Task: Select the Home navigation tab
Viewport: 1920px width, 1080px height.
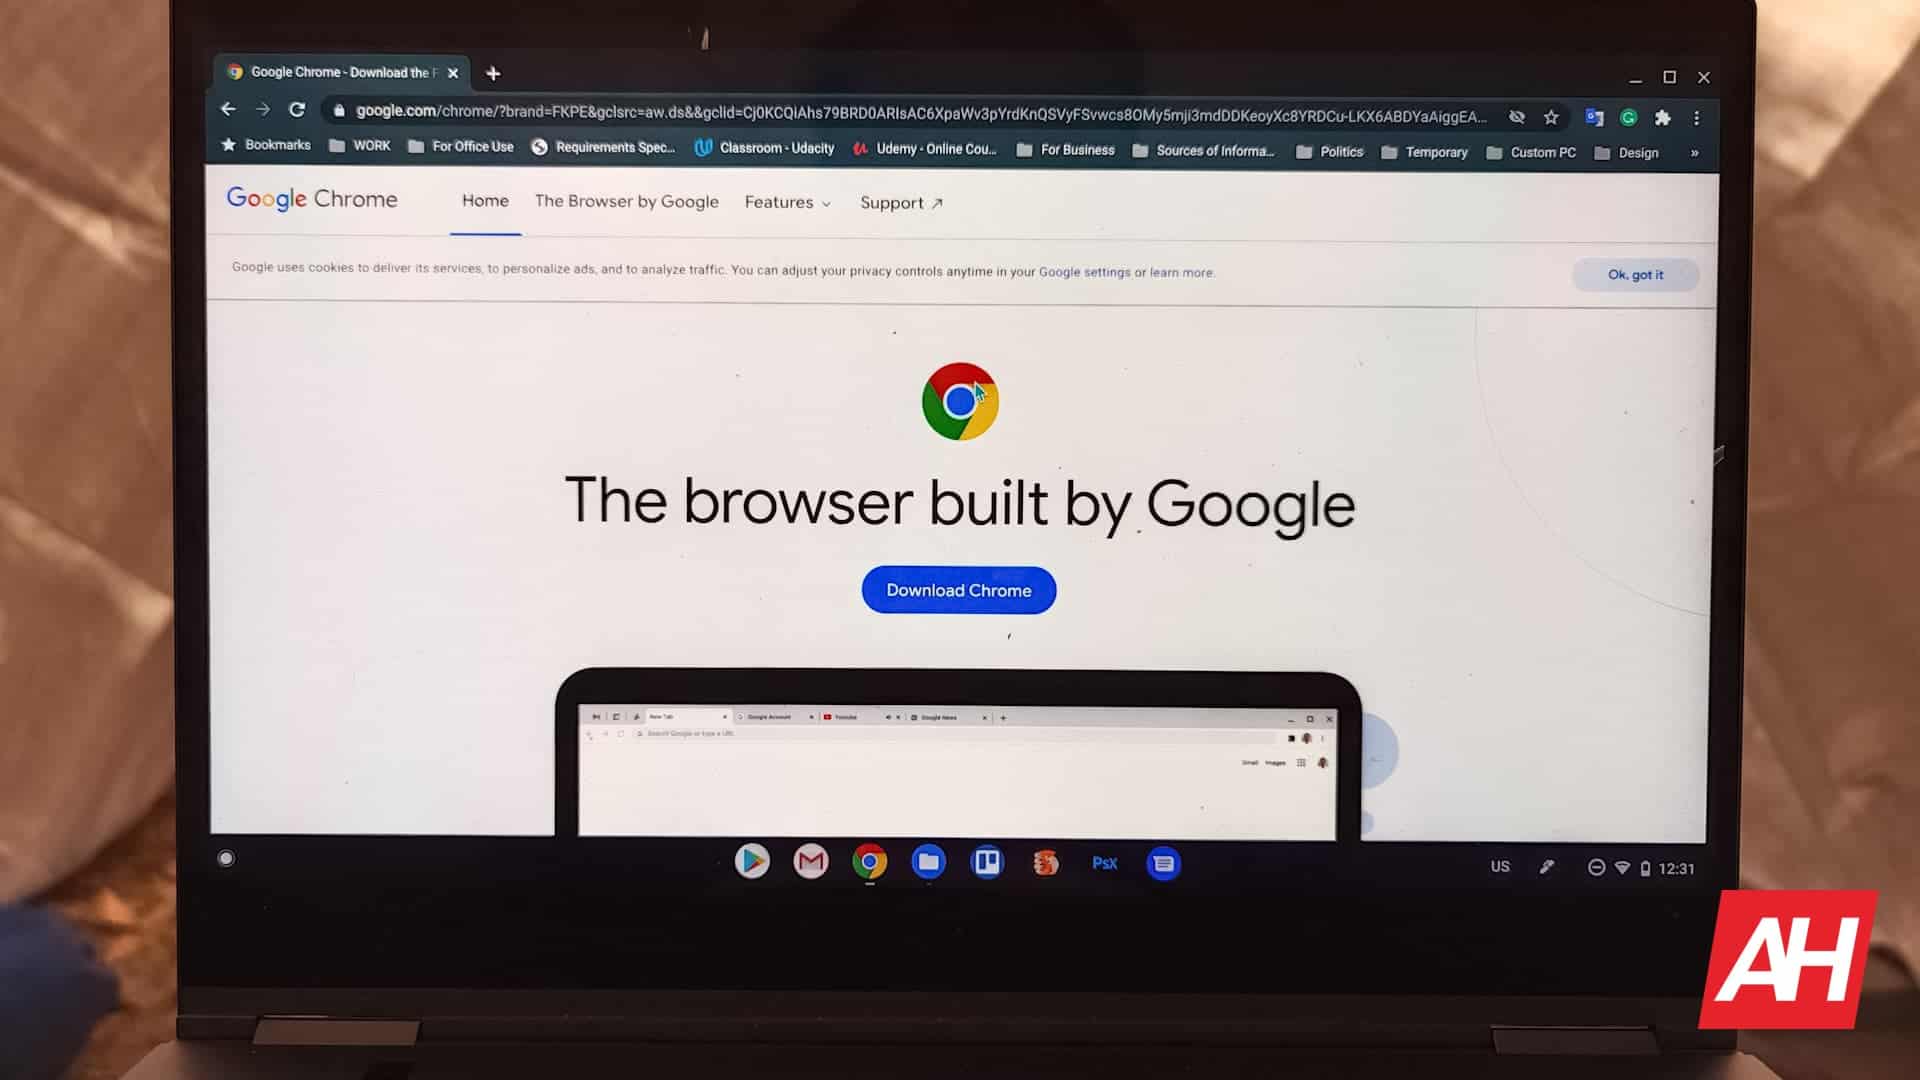Action: (487, 202)
